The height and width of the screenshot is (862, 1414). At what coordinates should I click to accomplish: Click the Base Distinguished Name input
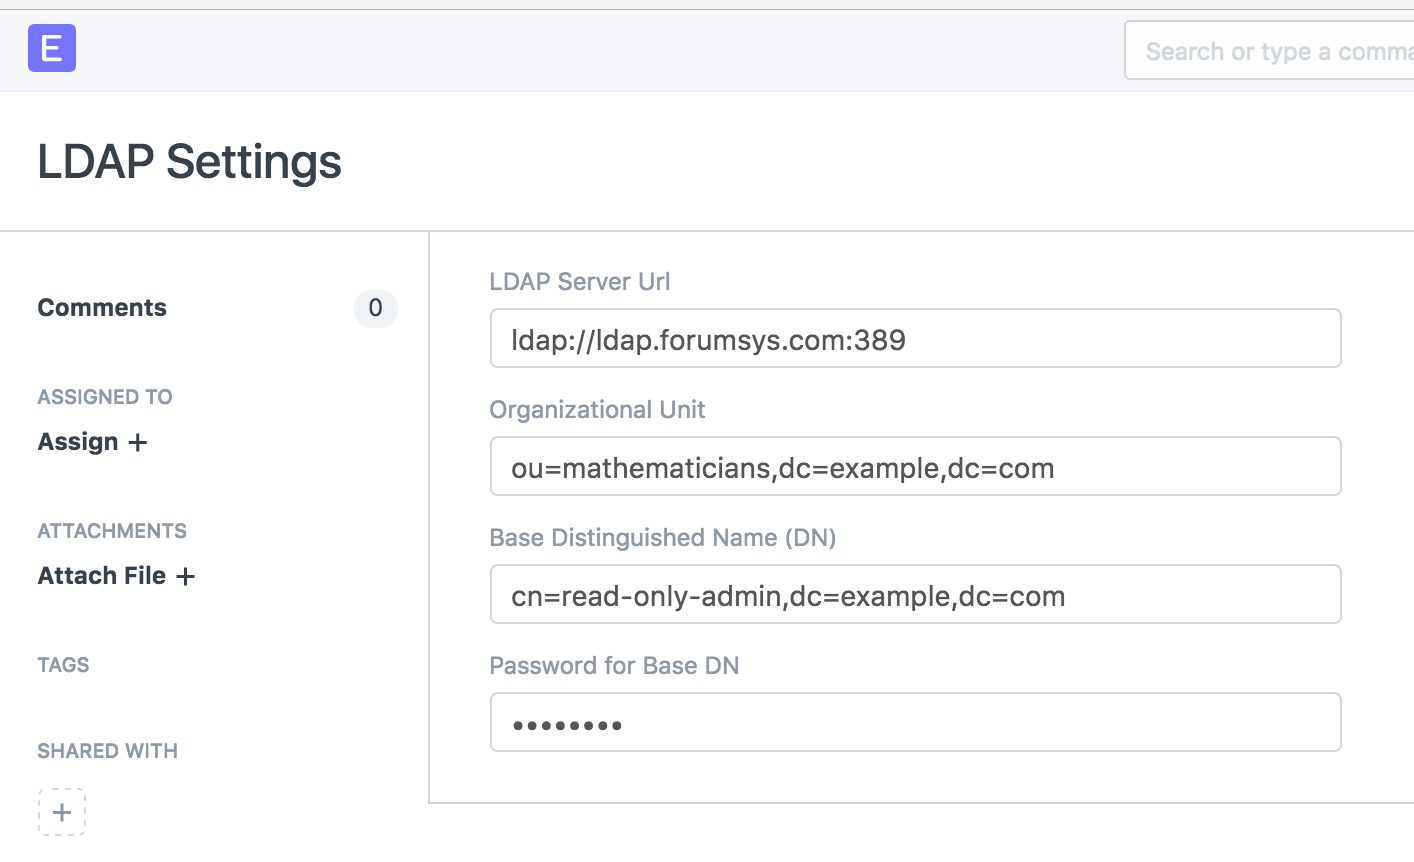pyautogui.click(x=914, y=595)
